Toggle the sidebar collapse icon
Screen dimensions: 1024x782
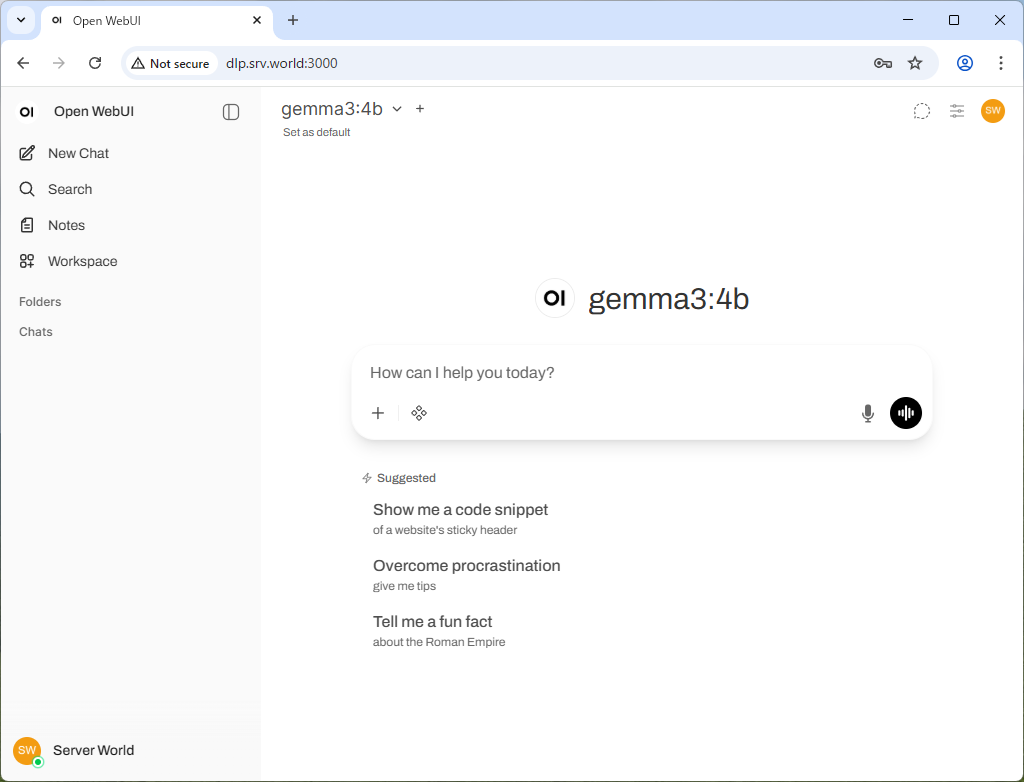click(x=231, y=112)
